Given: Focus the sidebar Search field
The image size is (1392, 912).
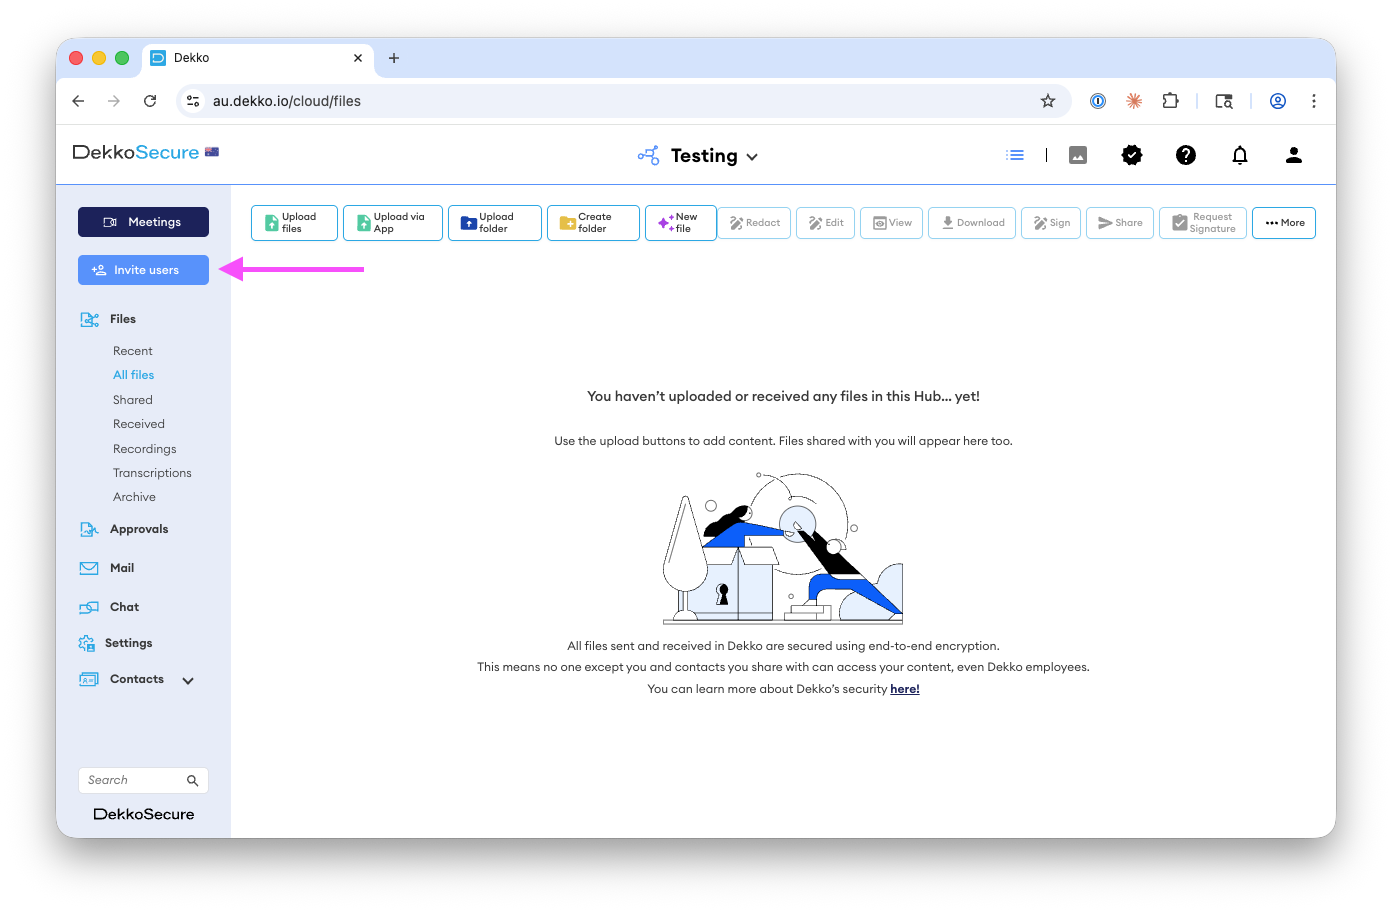Looking at the screenshot, I should 143,780.
